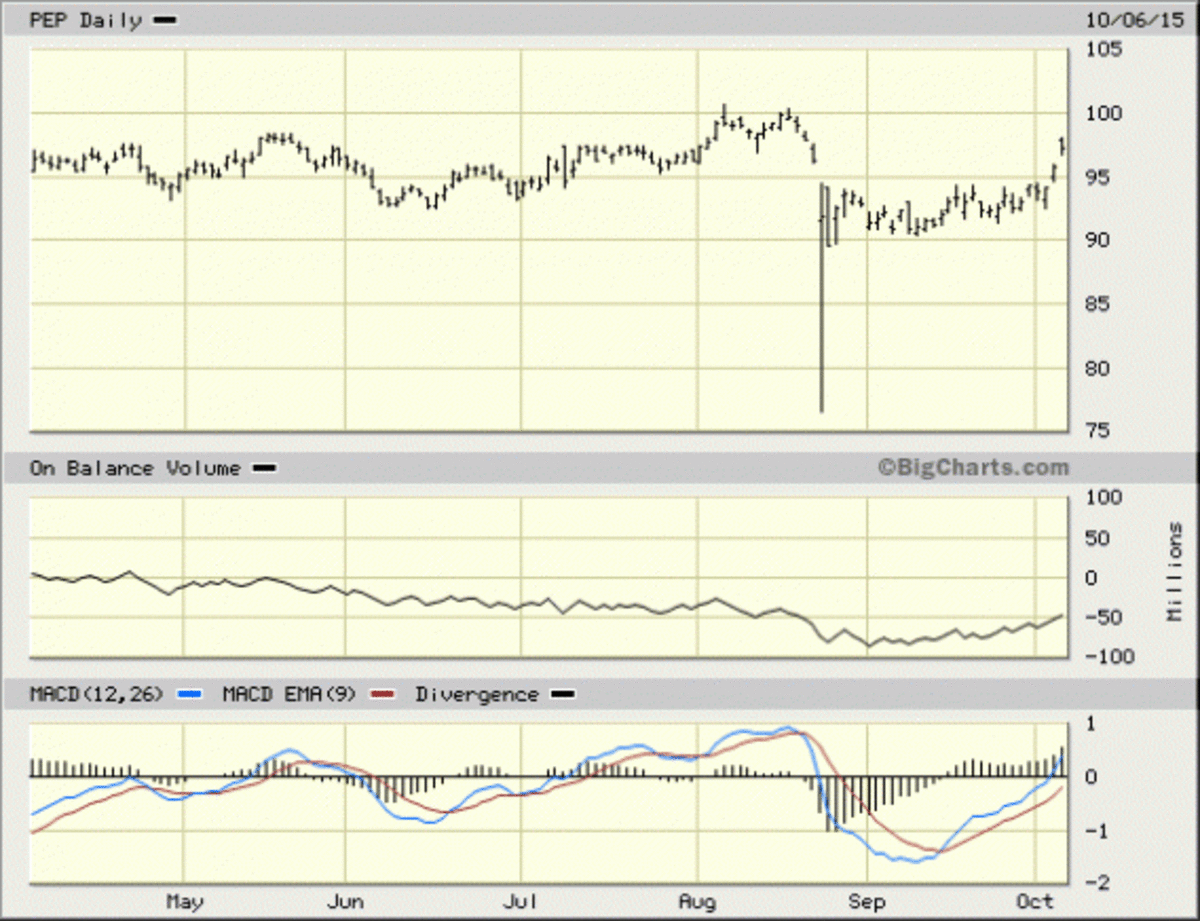The width and height of the screenshot is (1200, 921).
Task: Select the BigCharts copyright watermark
Action: tap(974, 466)
